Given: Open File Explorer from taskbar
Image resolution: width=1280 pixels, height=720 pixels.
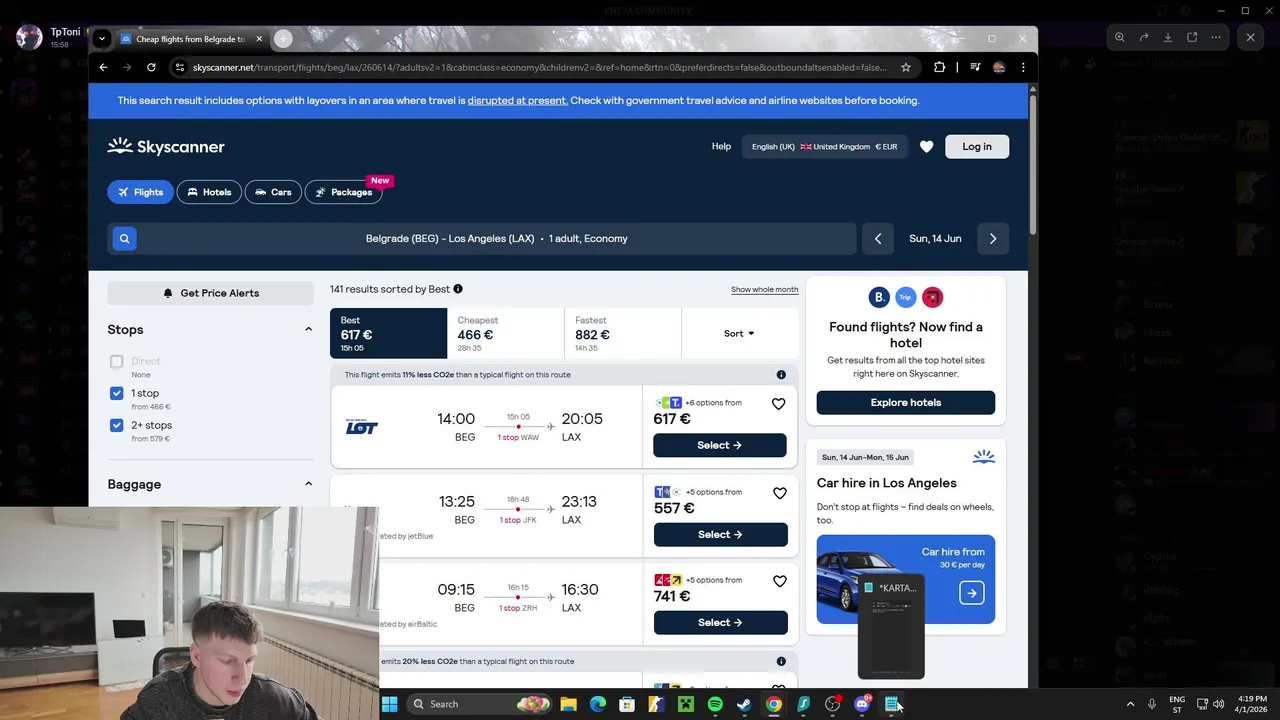Looking at the screenshot, I should 568,704.
